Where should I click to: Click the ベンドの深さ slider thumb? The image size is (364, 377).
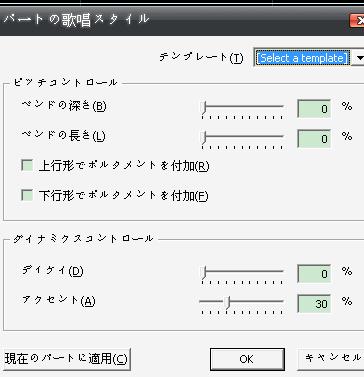(204, 108)
